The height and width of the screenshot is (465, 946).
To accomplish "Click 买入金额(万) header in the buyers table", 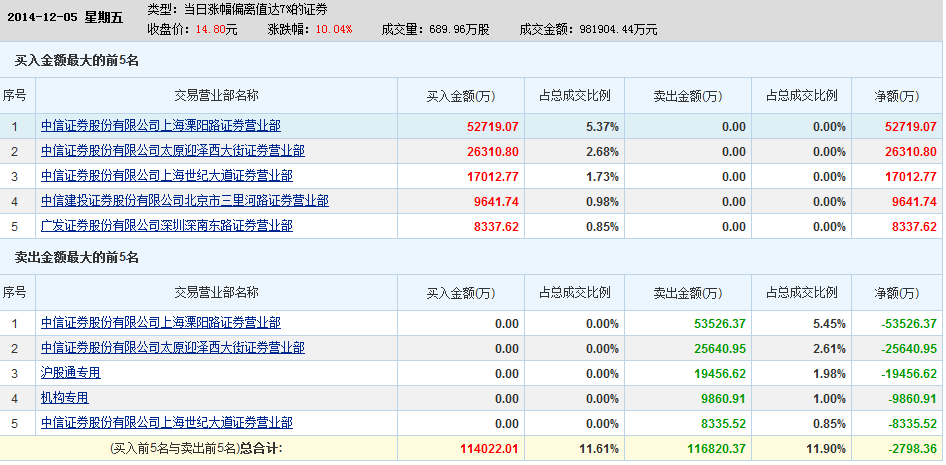I will tap(461, 96).
